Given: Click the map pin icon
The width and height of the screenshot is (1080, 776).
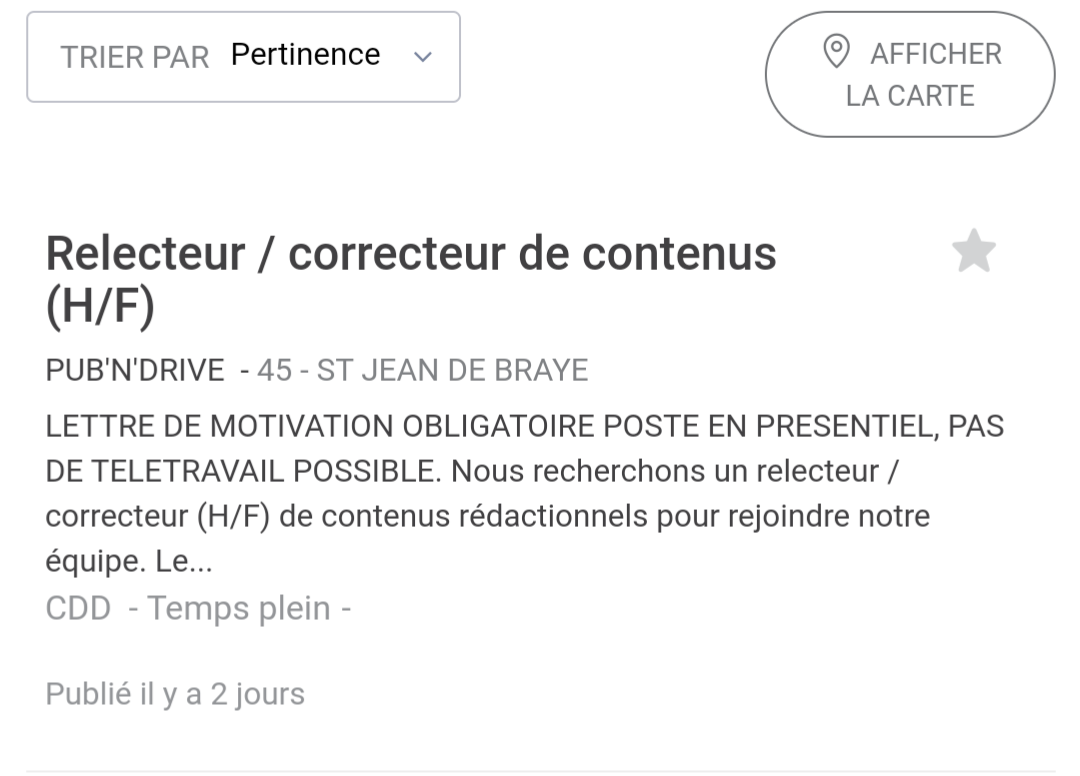Looking at the screenshot, I should 836,52.
